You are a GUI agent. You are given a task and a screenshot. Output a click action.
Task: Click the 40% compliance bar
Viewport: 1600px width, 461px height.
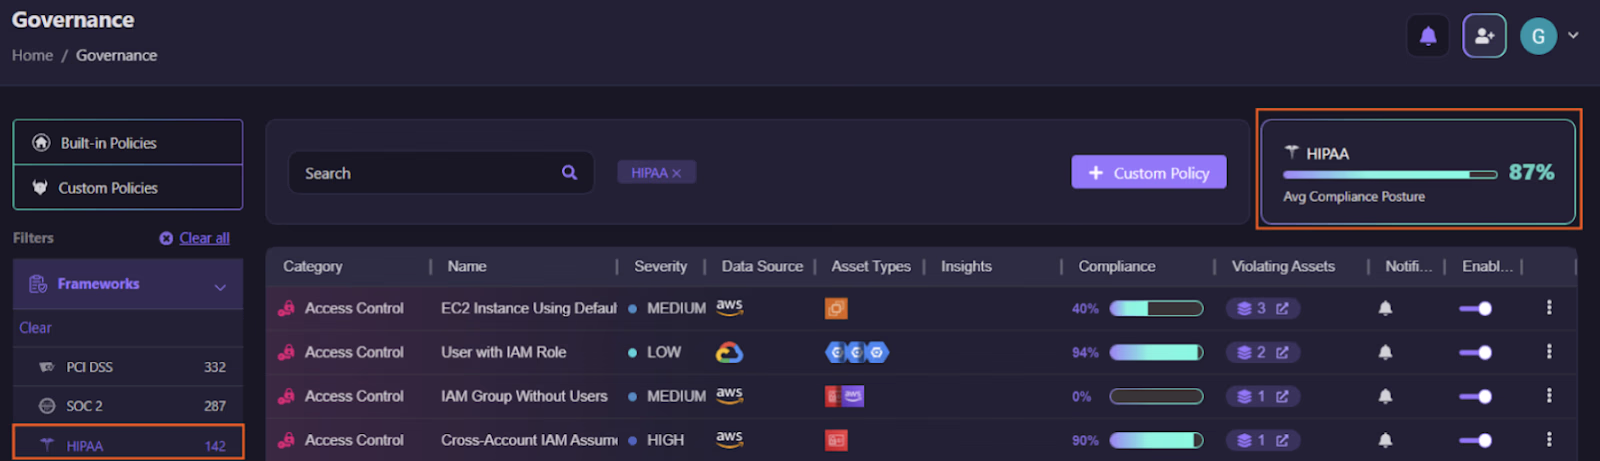(1156, 308)
